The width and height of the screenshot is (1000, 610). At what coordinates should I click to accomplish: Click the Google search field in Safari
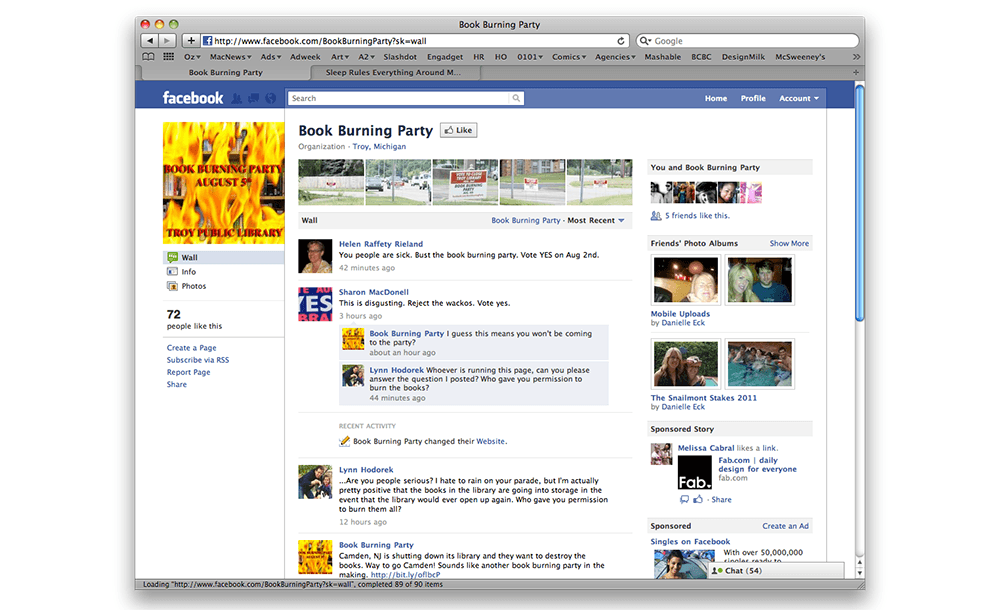pos(747,41)
